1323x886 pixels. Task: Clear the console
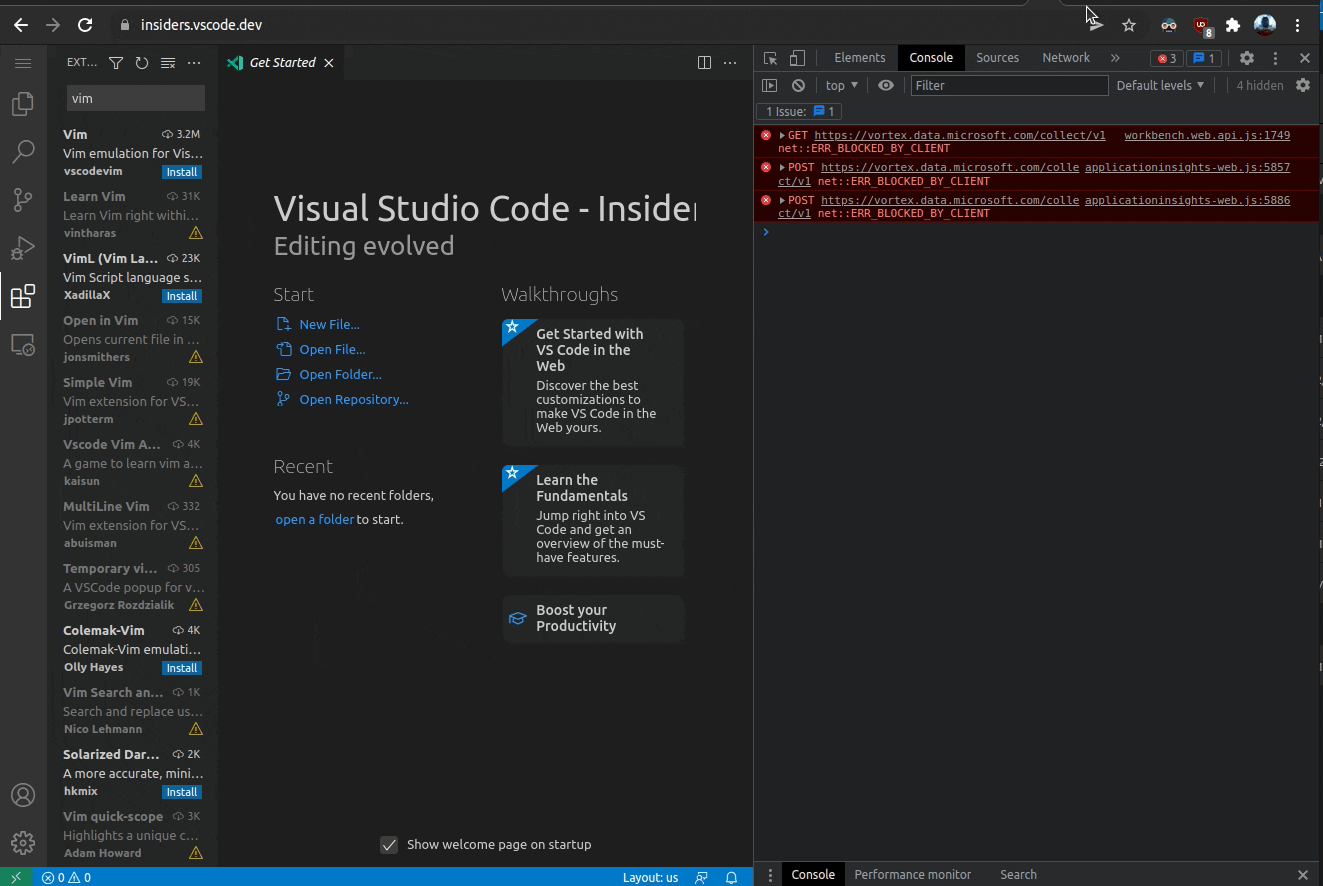pos(798,85)
